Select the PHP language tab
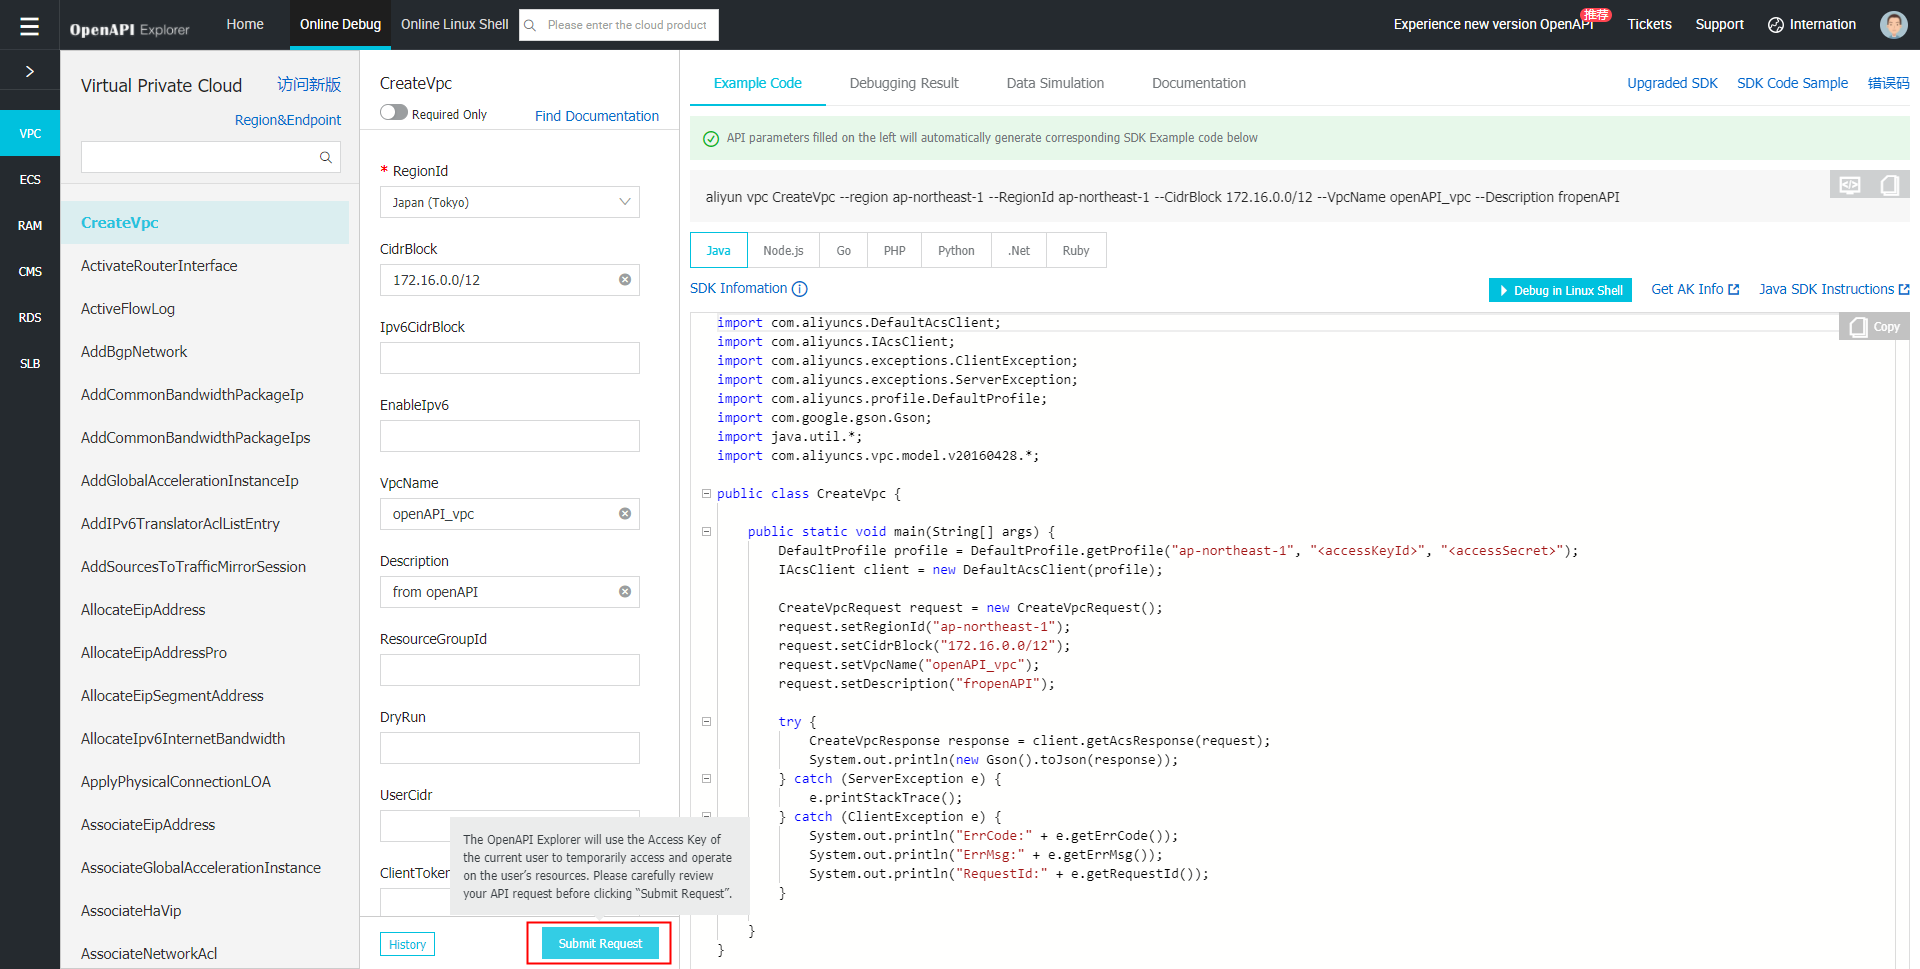The width and height of the screenshot is (1920, 969). pos(895,251)
